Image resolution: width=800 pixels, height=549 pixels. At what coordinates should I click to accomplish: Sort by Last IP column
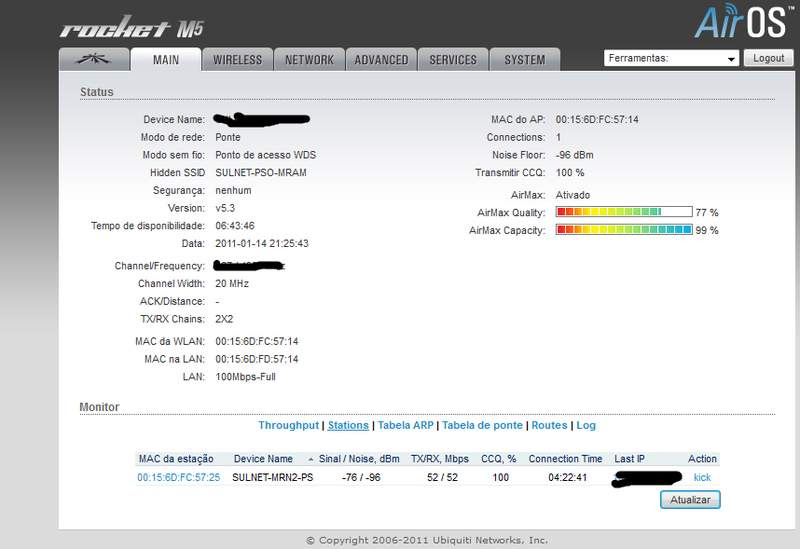click(x=630, y=459)
